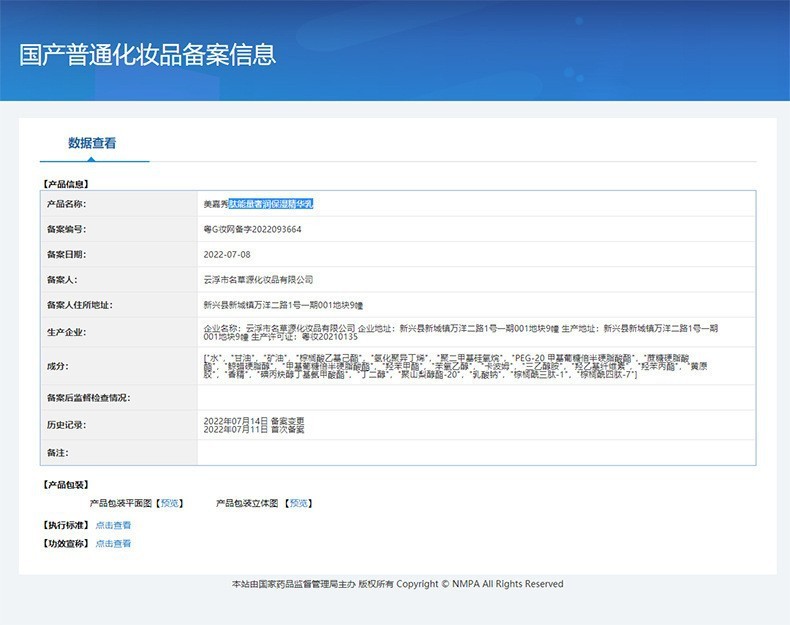Click the filer address 新兴县新城镇万洋二路1号

pyautogui.click(x=283, y=305)
